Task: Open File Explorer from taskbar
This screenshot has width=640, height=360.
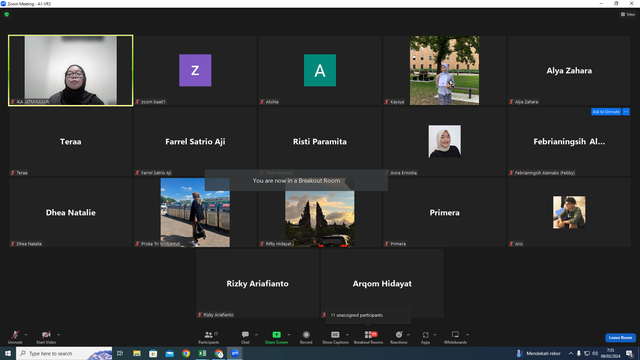Action: (137, 353)
